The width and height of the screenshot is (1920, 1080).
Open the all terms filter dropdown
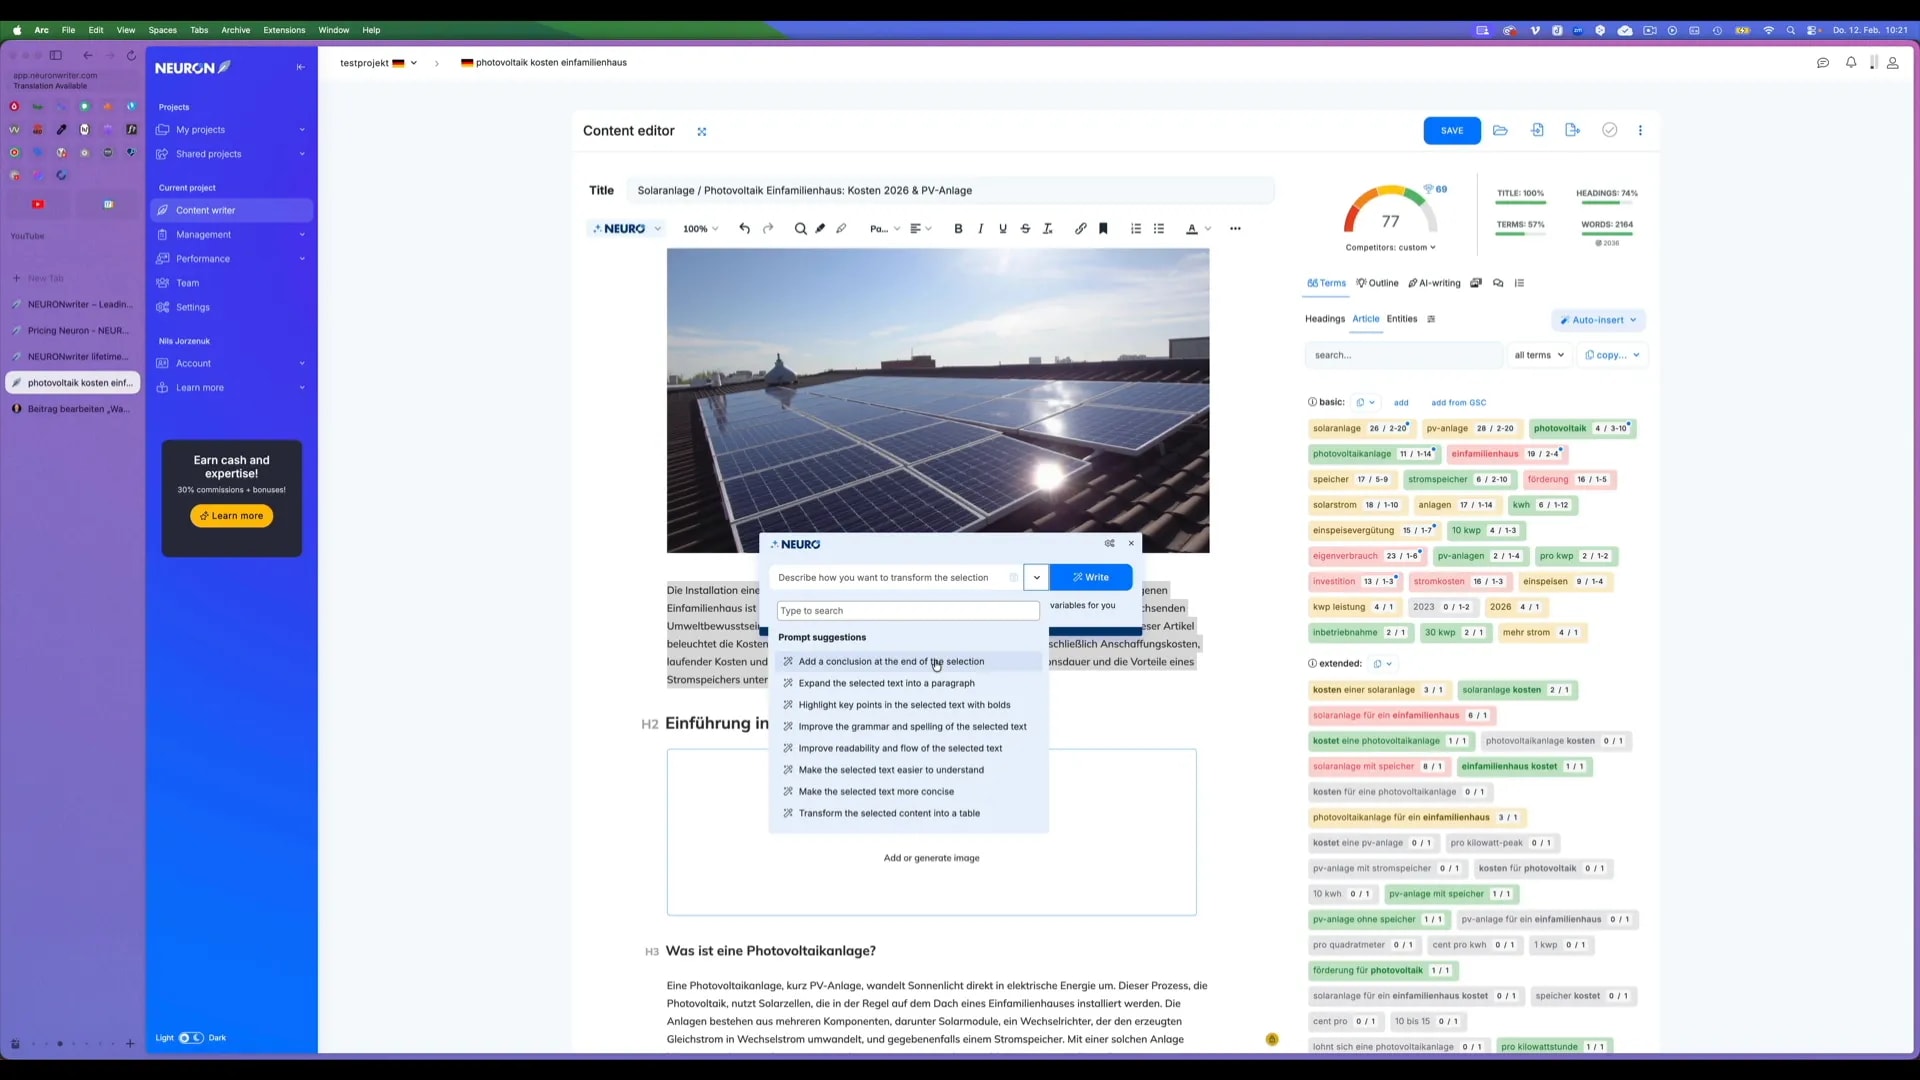pyautogui.click(x=1539, y=355)
